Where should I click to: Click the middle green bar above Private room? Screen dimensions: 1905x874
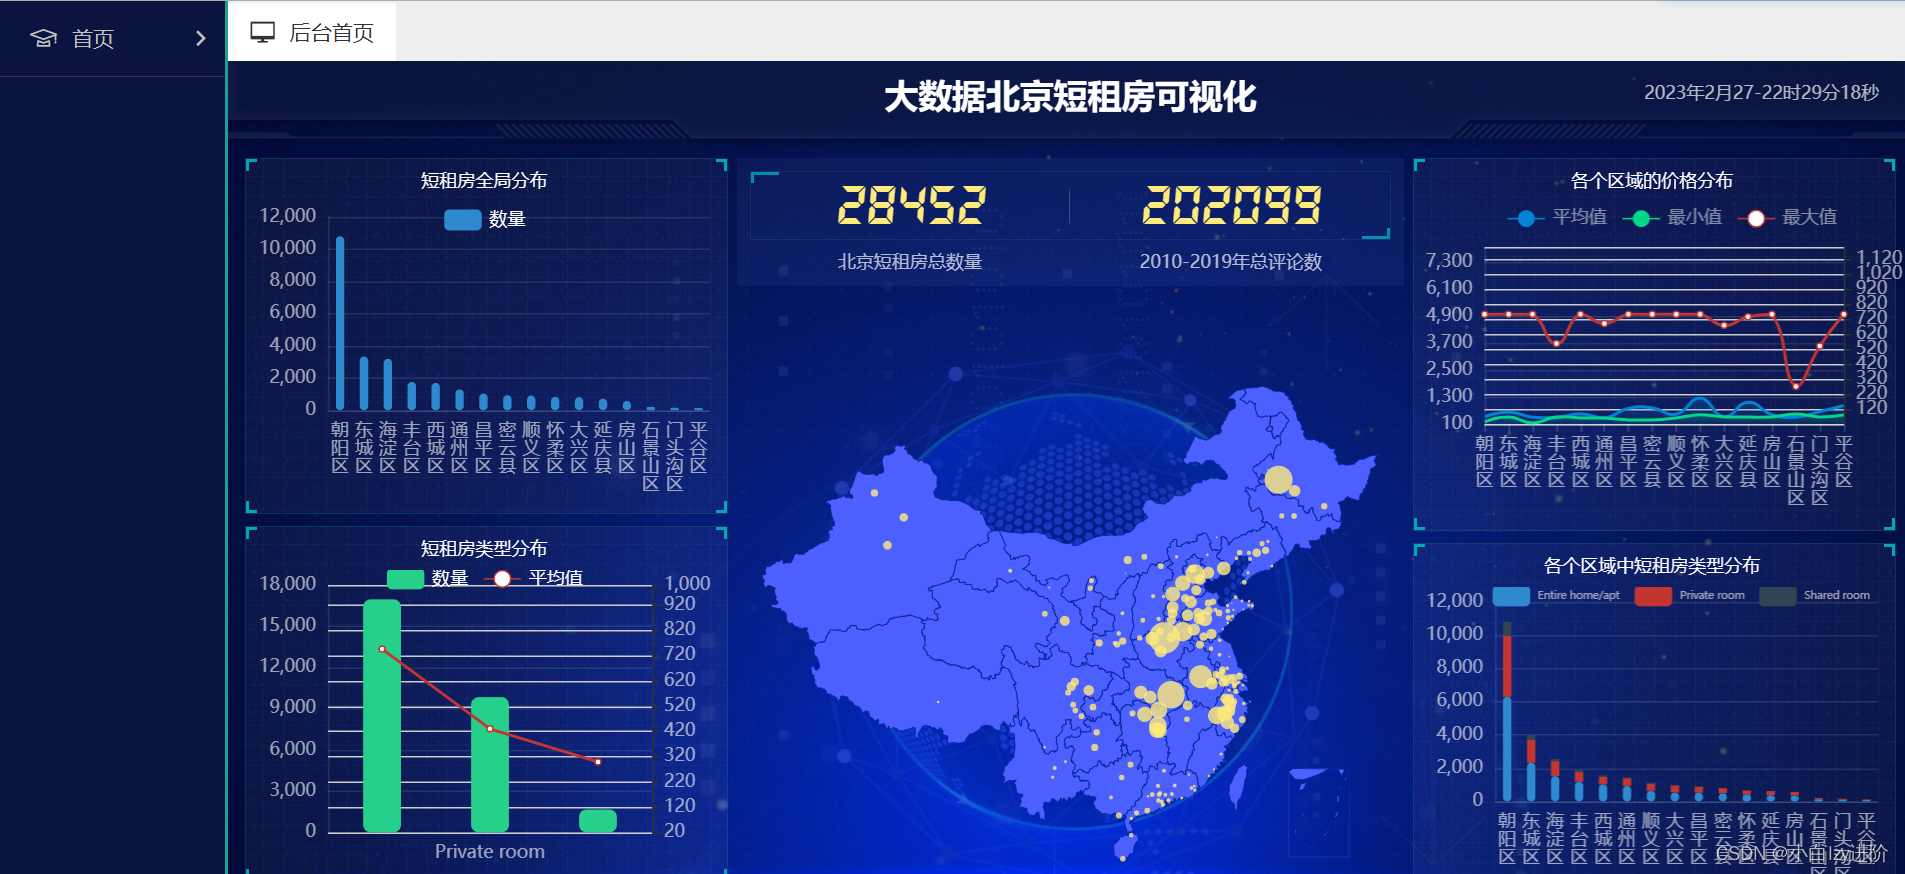tap(490, 765)
